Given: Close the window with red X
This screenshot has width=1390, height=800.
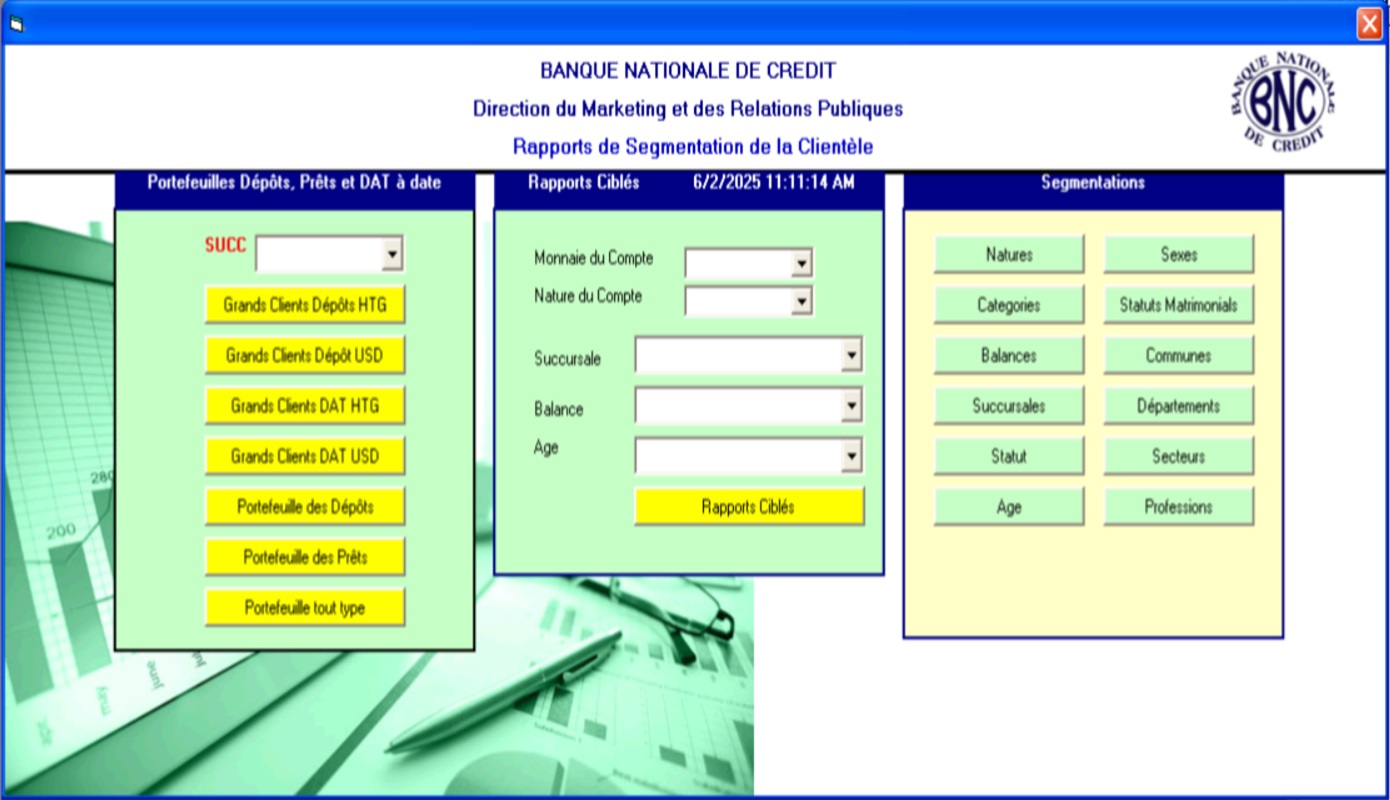Looking at the screenshot, I should point(1368,23).
